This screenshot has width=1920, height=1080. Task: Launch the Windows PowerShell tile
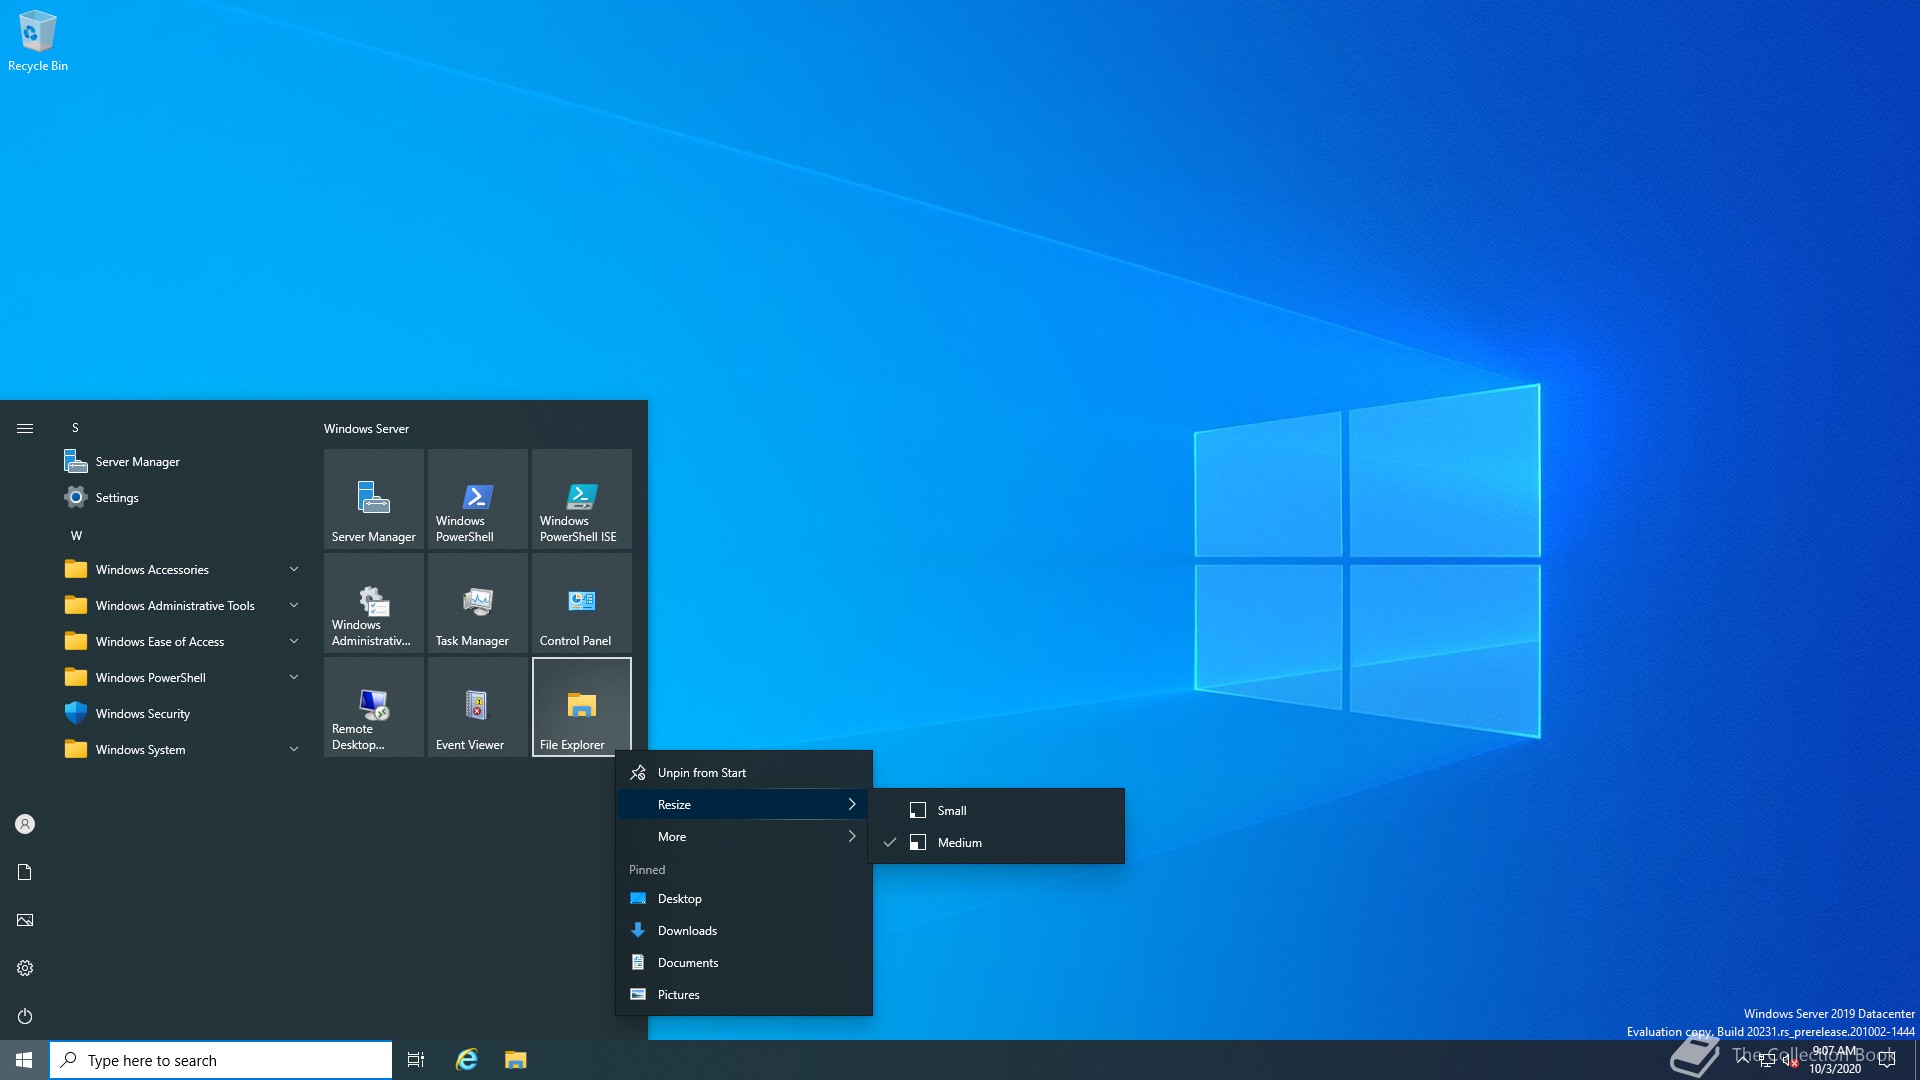point(478,498)
